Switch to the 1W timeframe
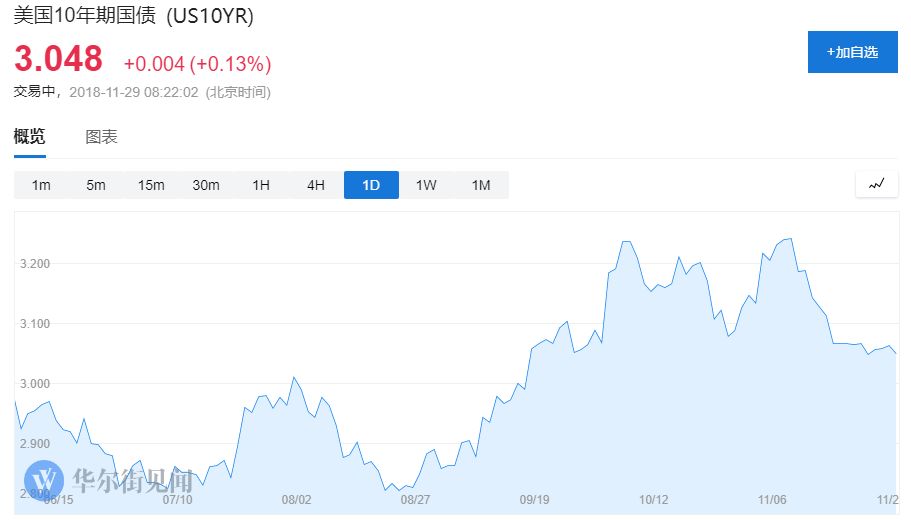This screenshot has height=521, width=911. click(x=426, y=185)
